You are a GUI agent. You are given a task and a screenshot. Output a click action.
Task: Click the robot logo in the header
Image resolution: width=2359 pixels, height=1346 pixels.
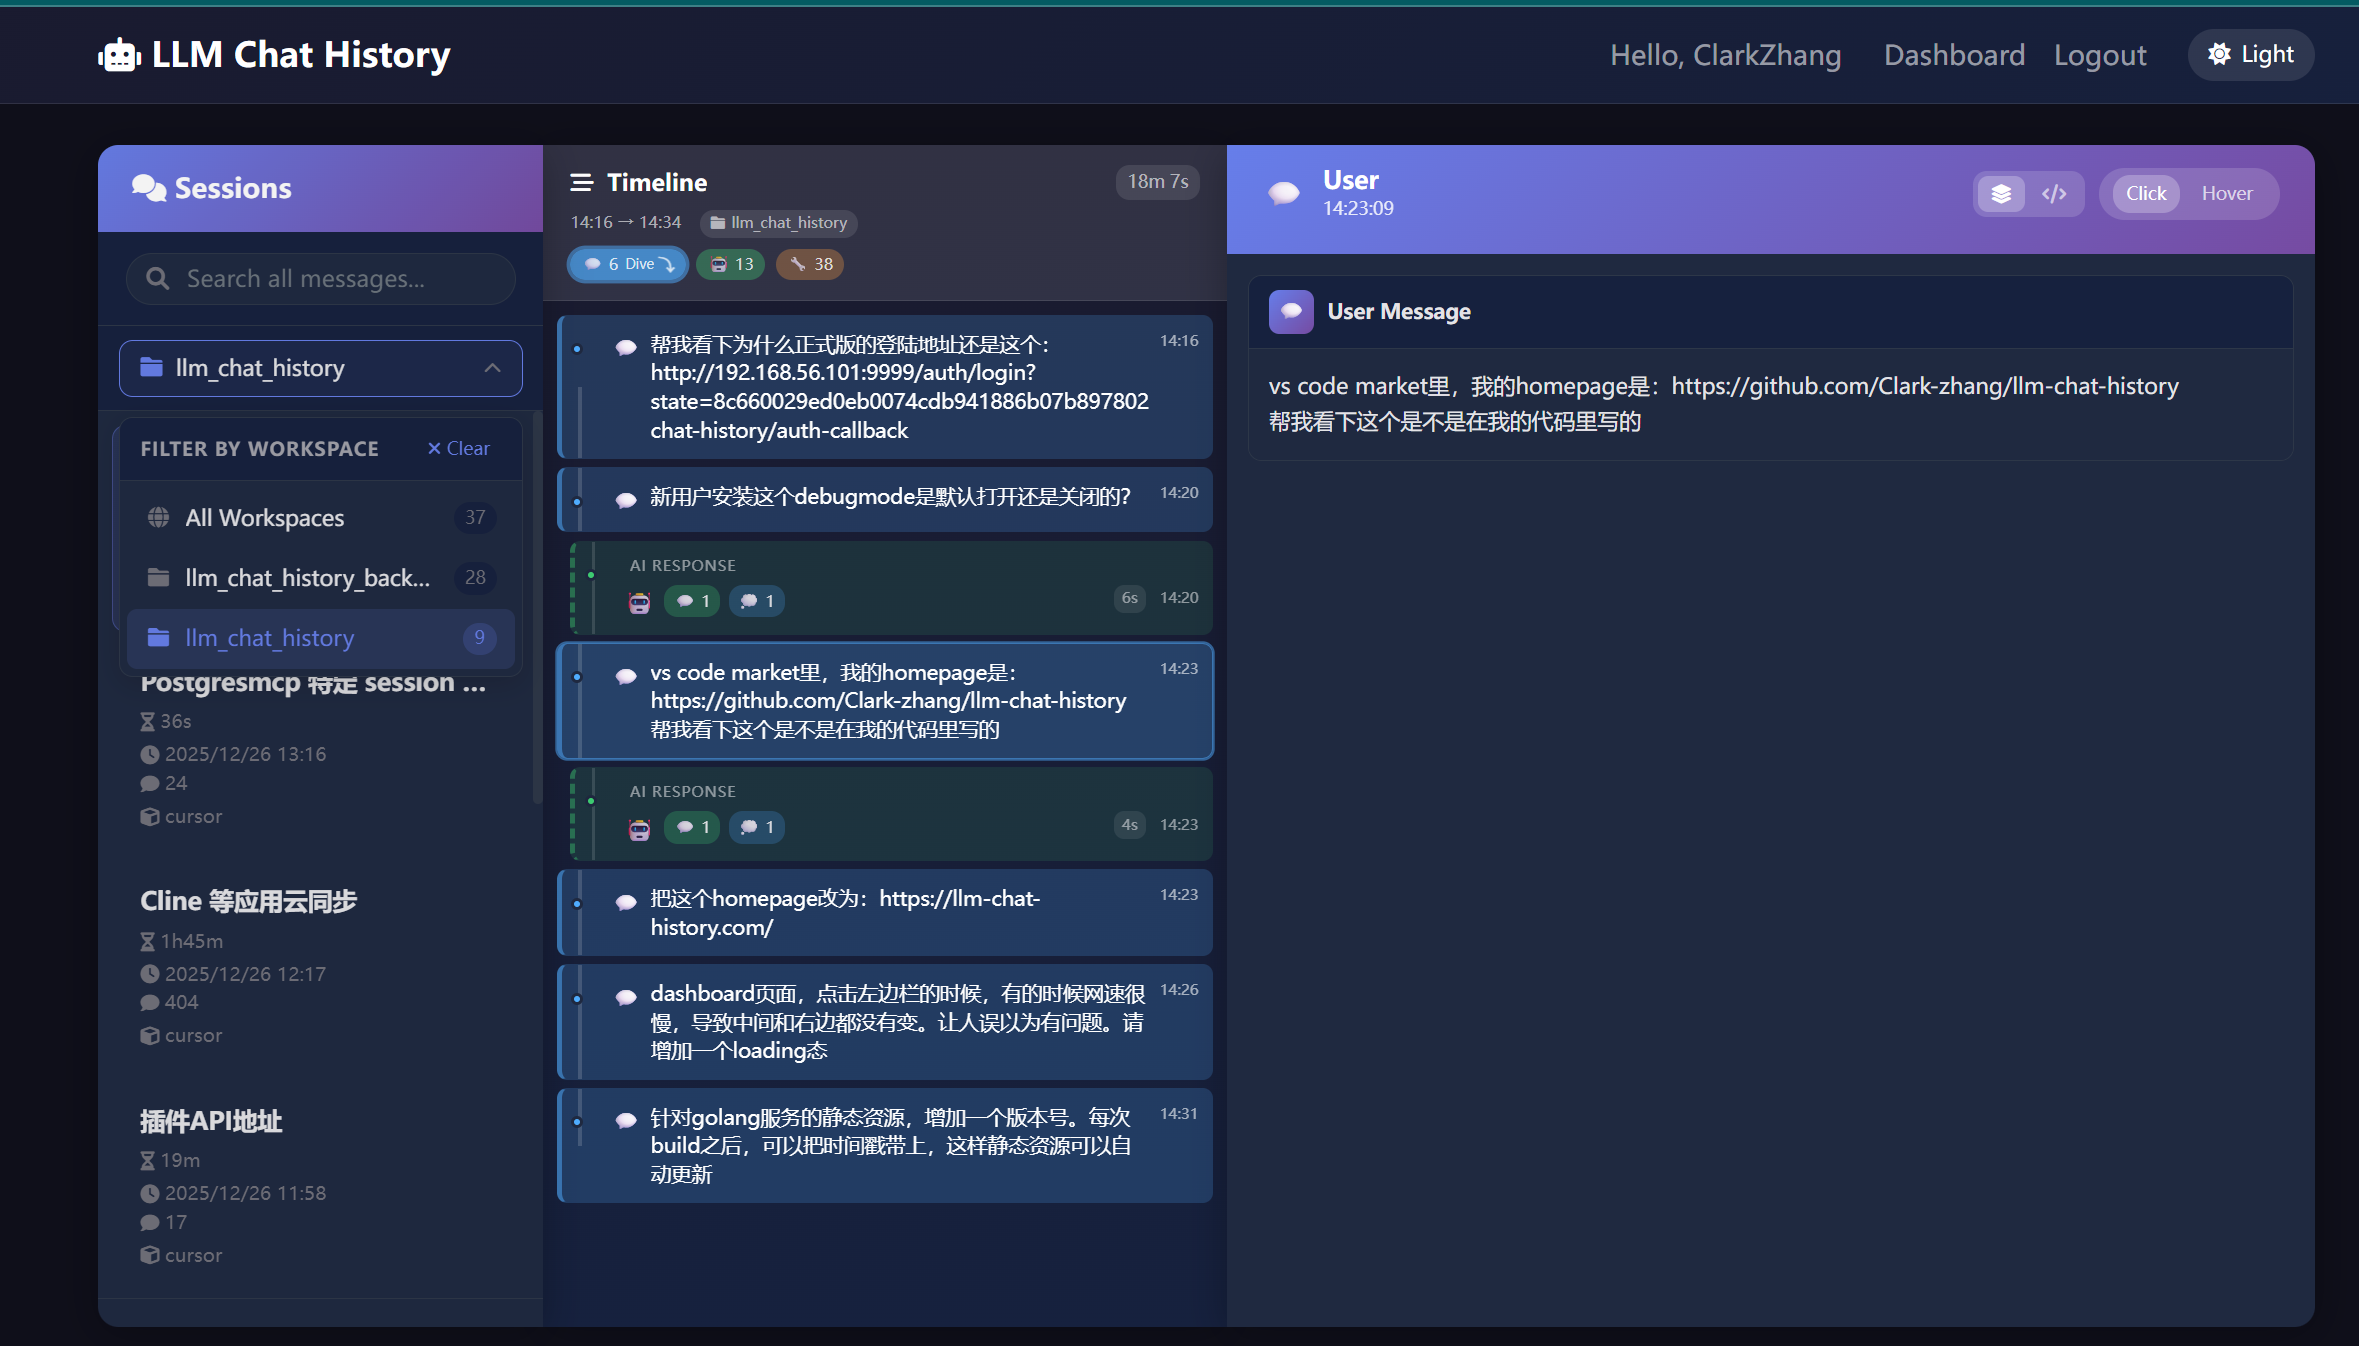[119, 55]
